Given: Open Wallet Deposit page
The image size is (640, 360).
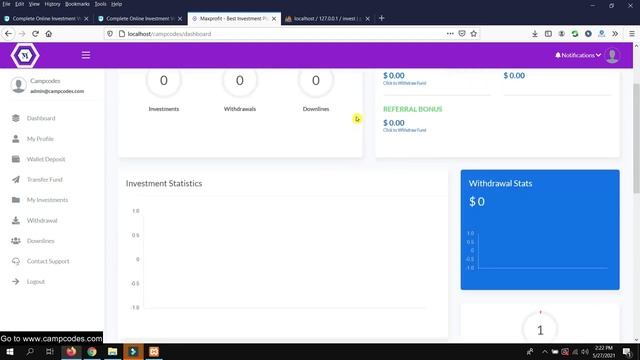Looking at the screenshot, I should pyautogui.click(x=46, y=159).
